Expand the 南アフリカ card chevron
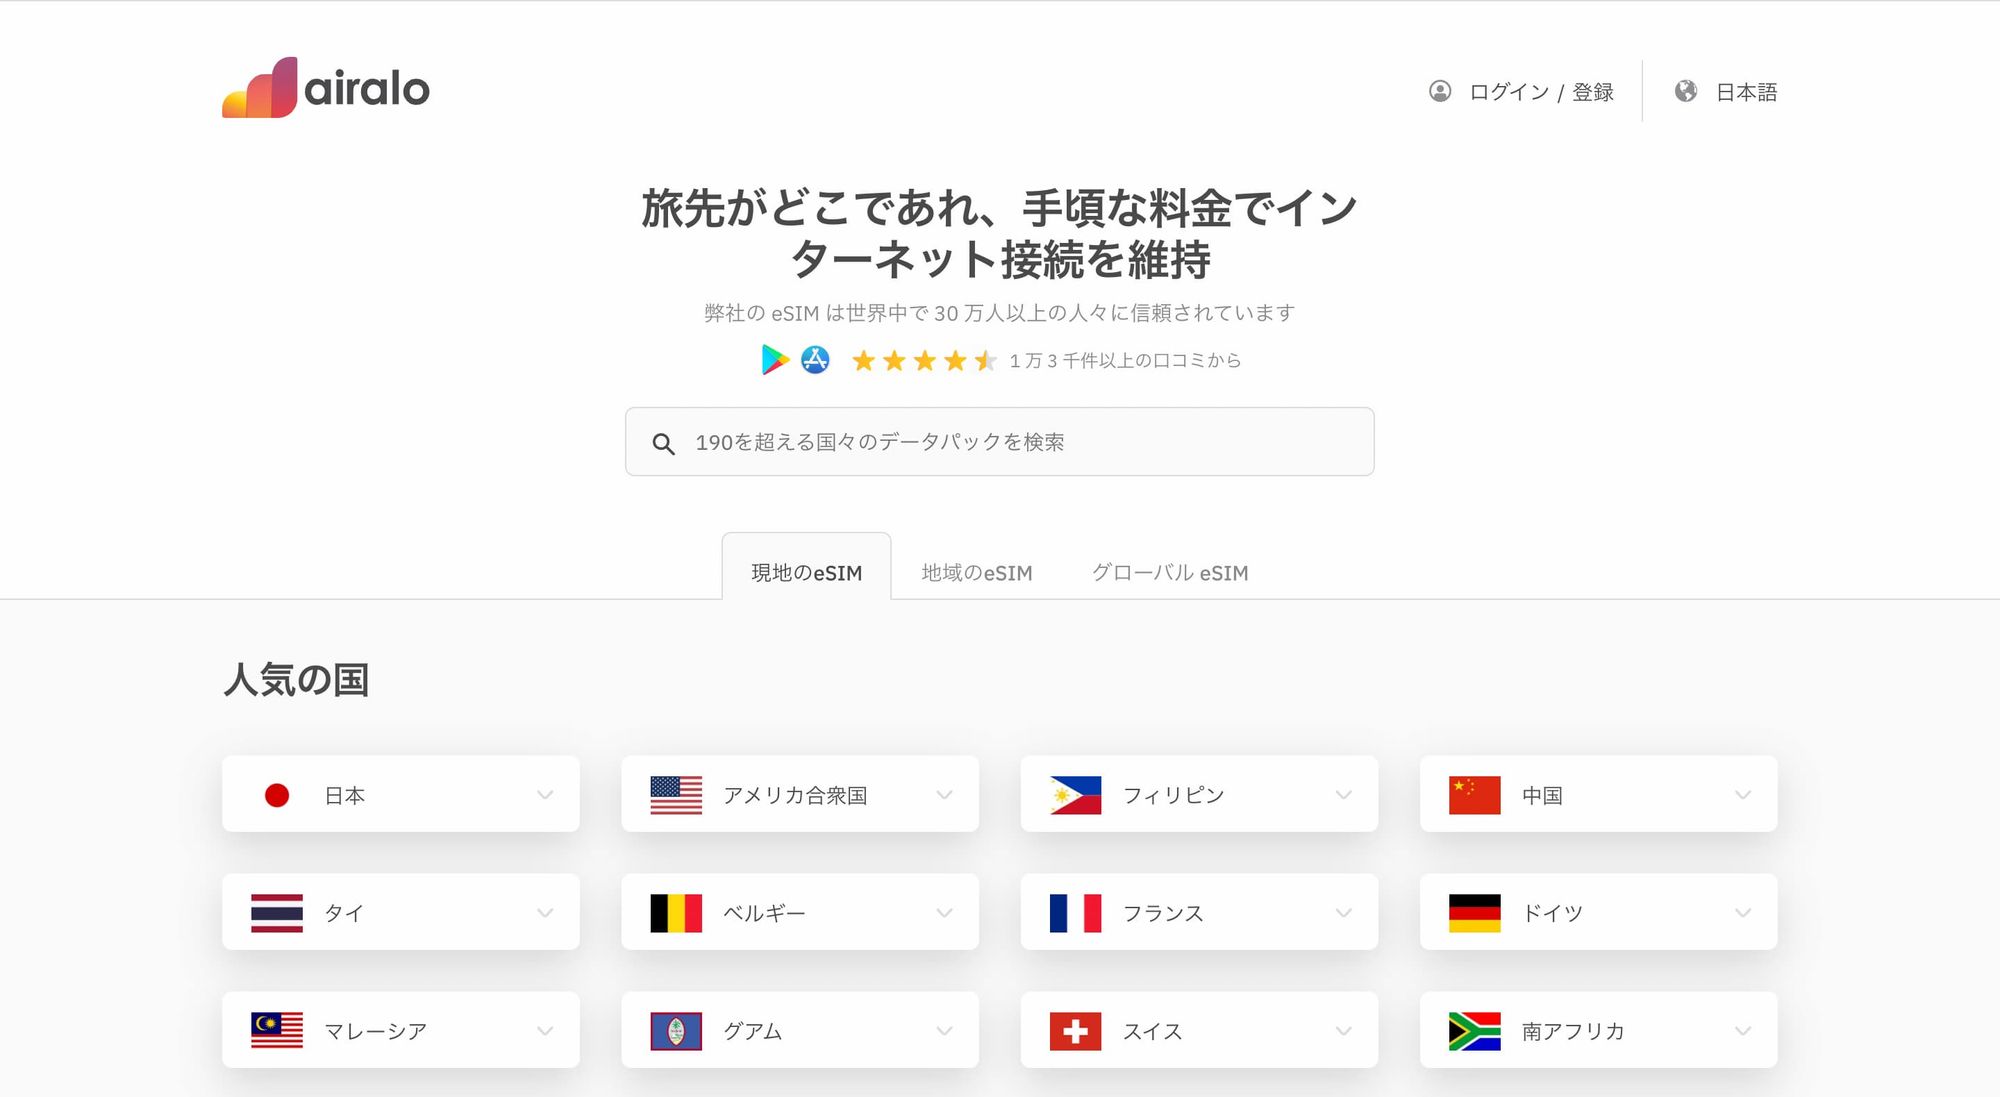The width and height of the screenshot is (2000, 1097). tap(1743, 1031)
